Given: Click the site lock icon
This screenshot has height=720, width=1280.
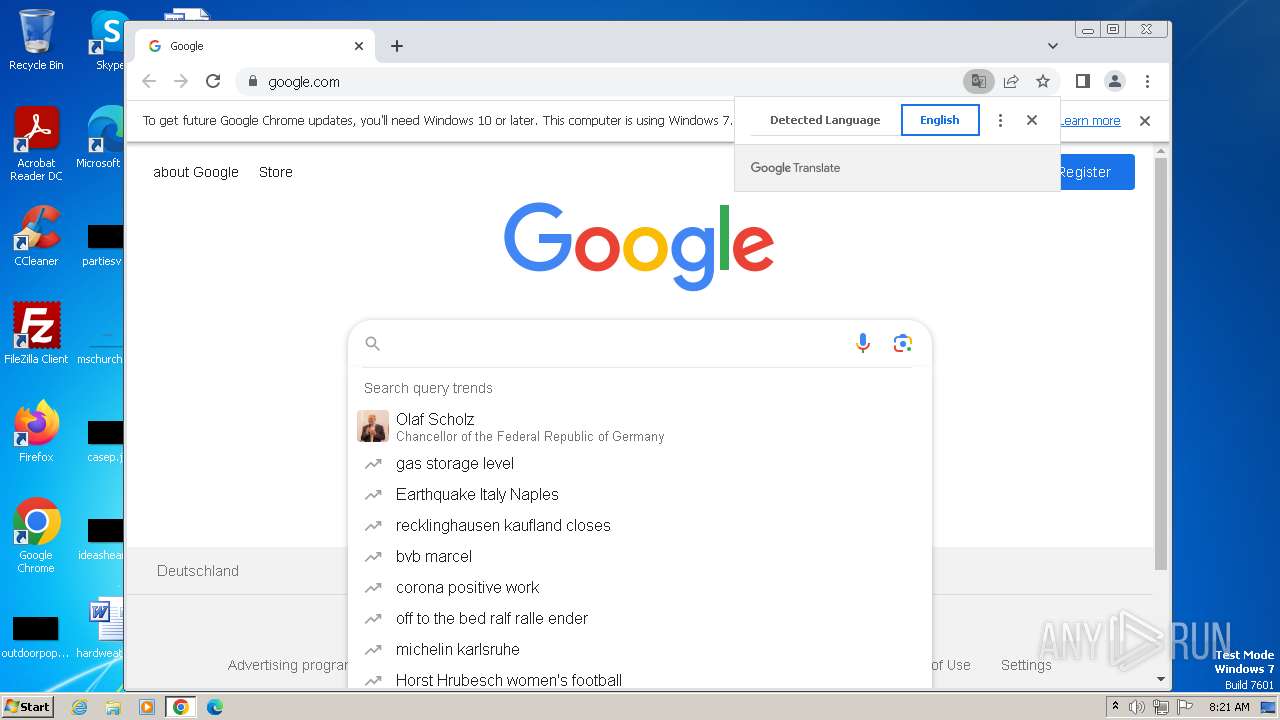Looking at the screenshot, I should point(252,82).
